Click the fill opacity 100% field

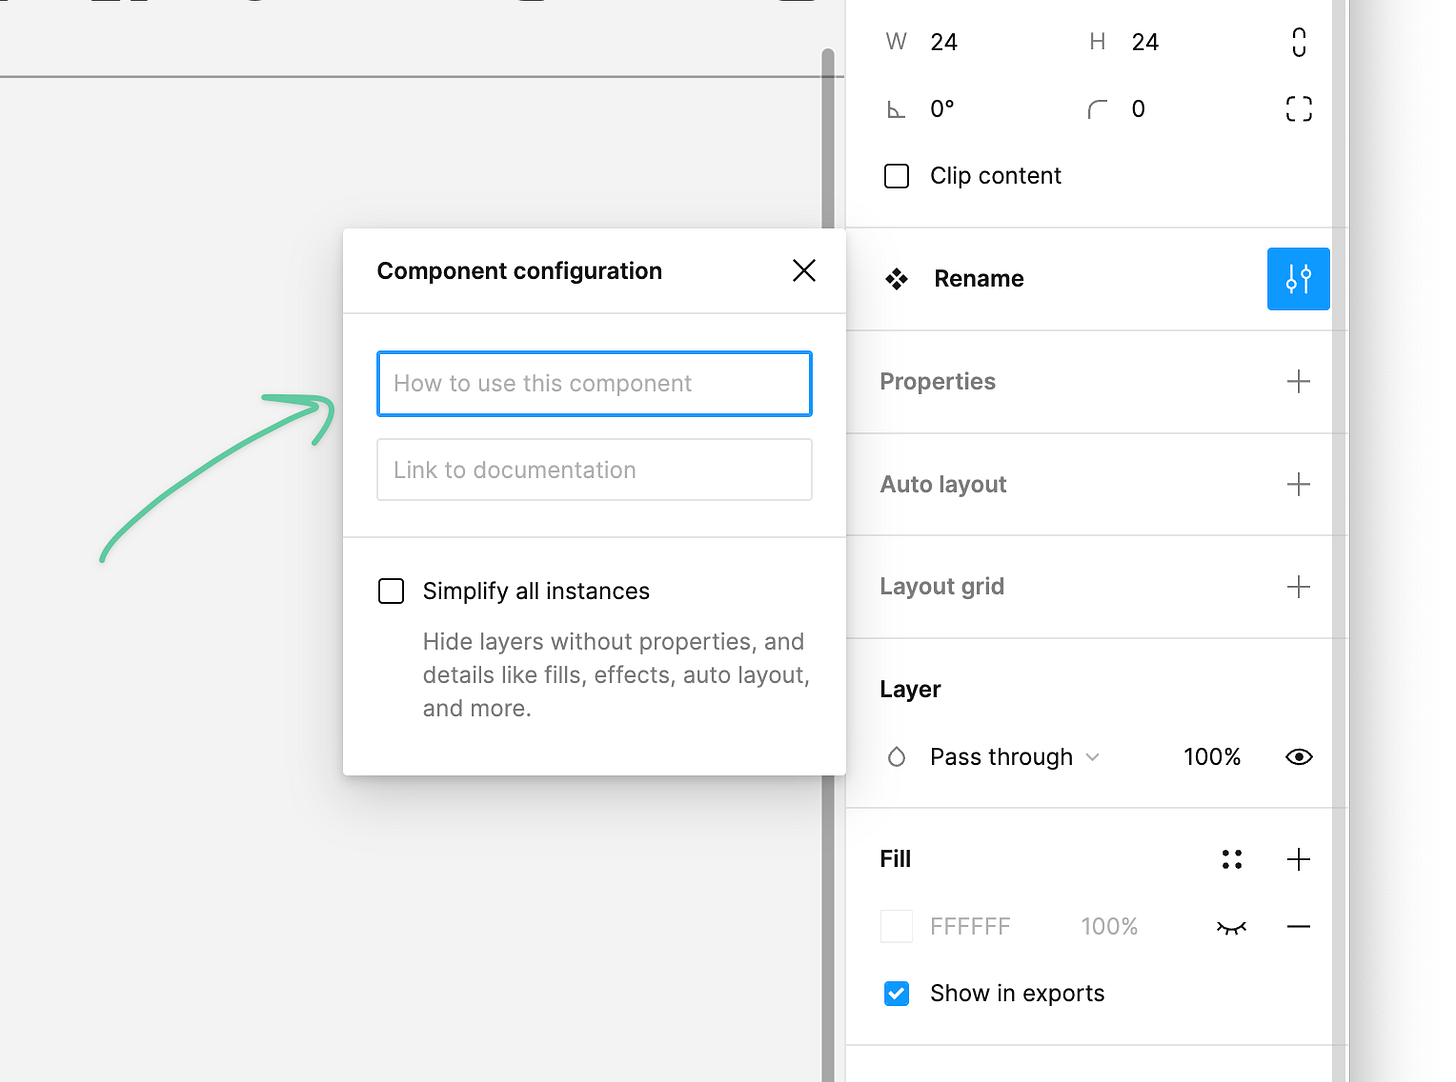[x=1109, y=927]
